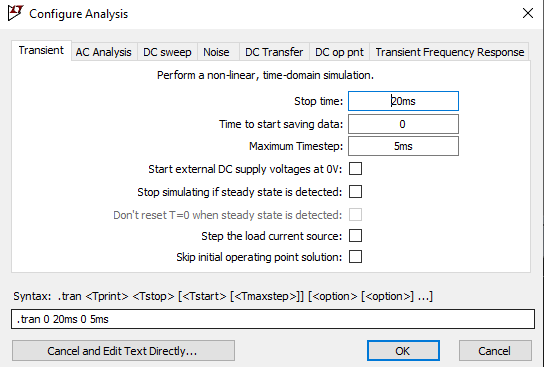Viewport: 544px width, 367px height.
Task: Click Cancel and Edit Text Directly button
Action: 123,351
